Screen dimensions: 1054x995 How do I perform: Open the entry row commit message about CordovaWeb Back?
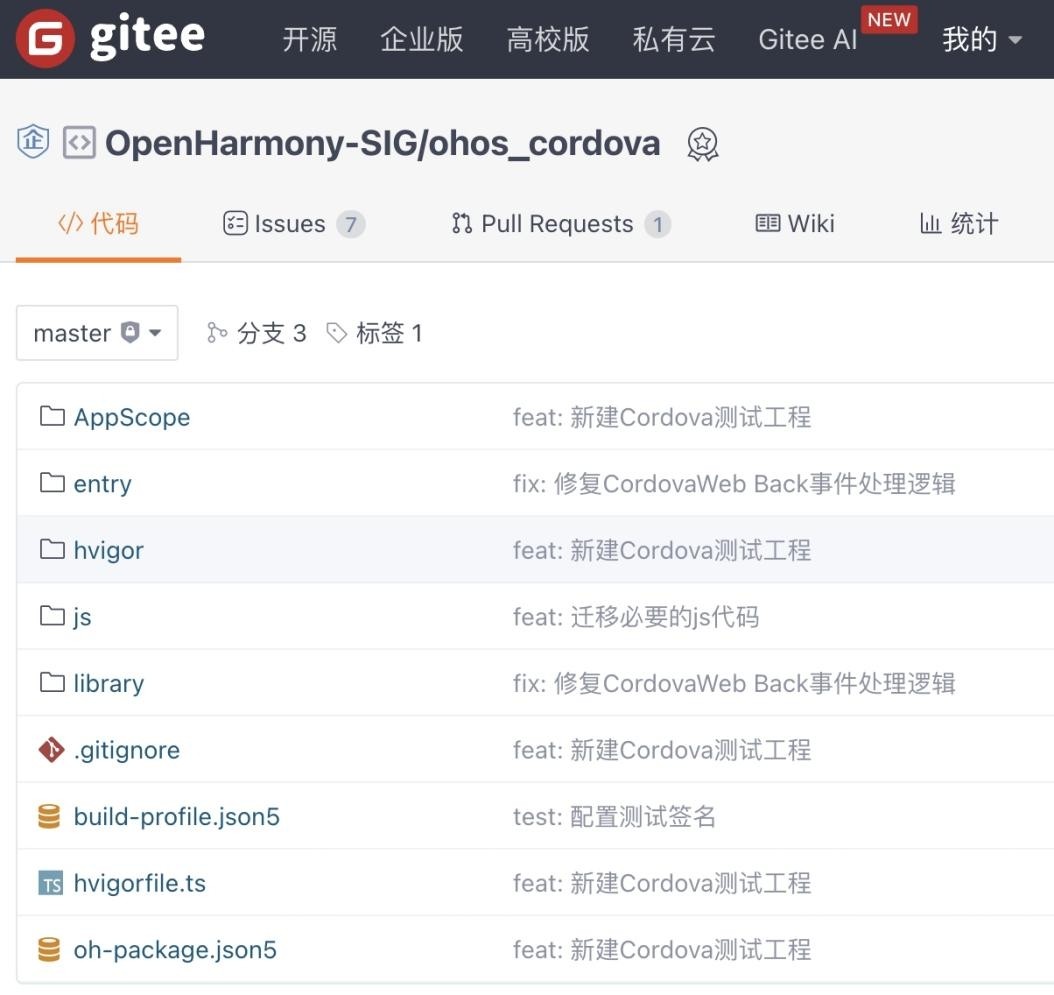(734, 483)
